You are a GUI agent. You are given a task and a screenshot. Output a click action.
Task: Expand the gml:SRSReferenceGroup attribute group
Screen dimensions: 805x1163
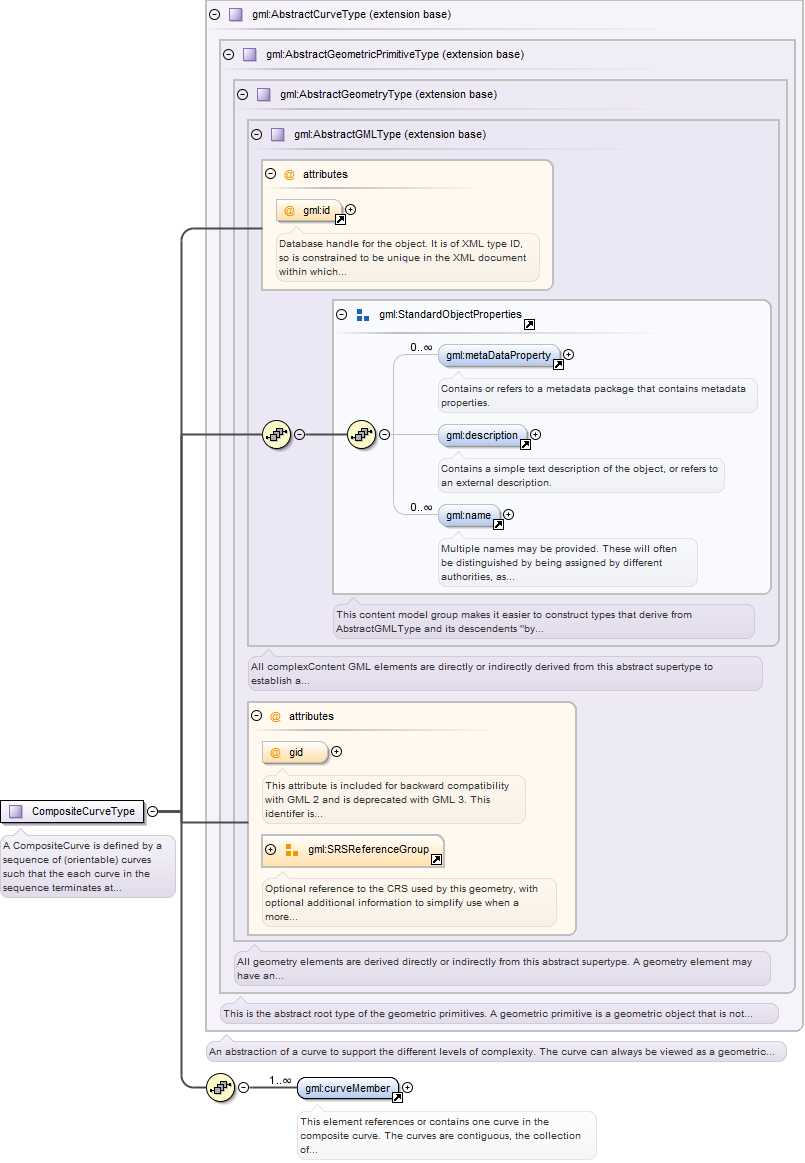pos(270,849)
